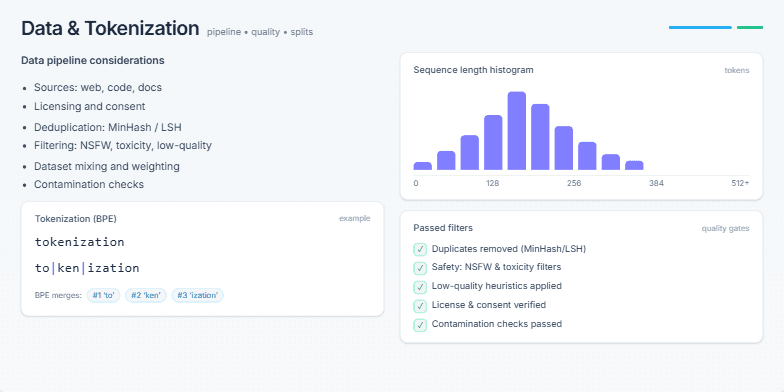Select the 'Dataset mixing and weighting' bullet
Viewport: 784px width, 392px height.
(106, 166)
